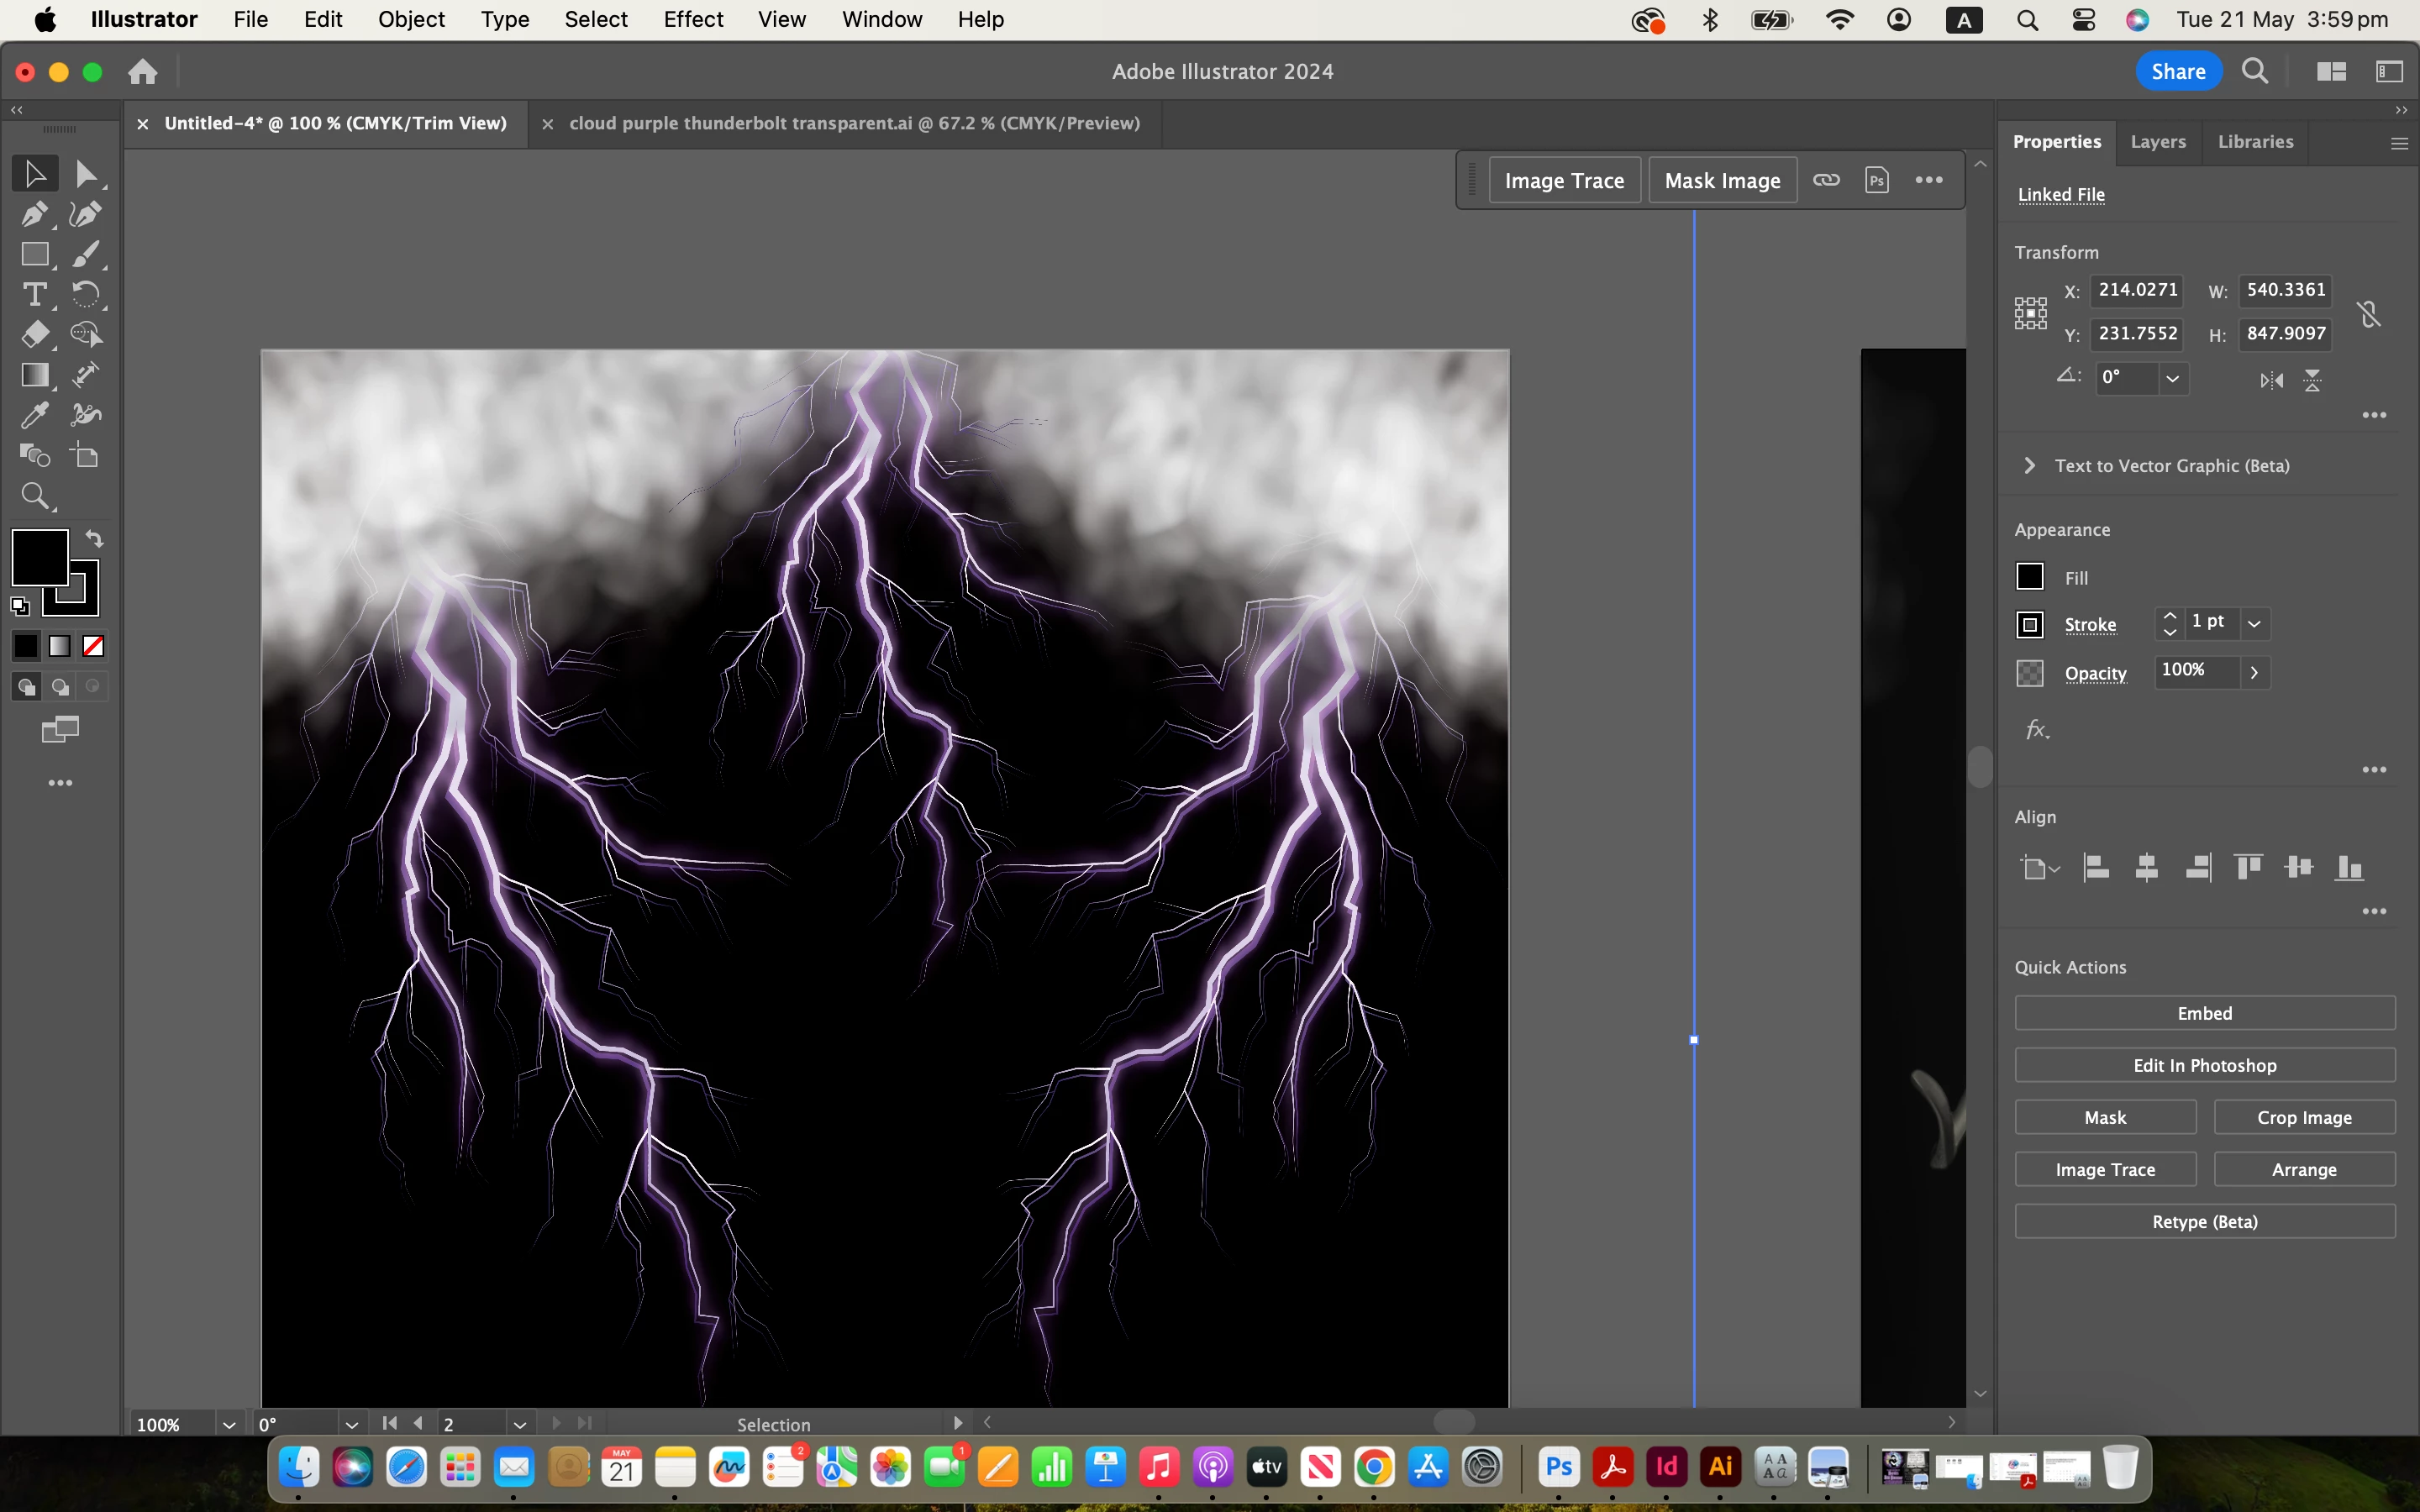
Task: Switch to the Layers tab
Action: click(2157, 141)
